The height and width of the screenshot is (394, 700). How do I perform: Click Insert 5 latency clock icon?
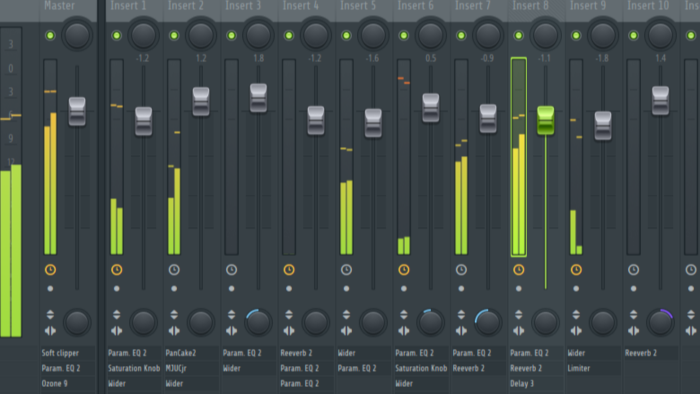346,270
